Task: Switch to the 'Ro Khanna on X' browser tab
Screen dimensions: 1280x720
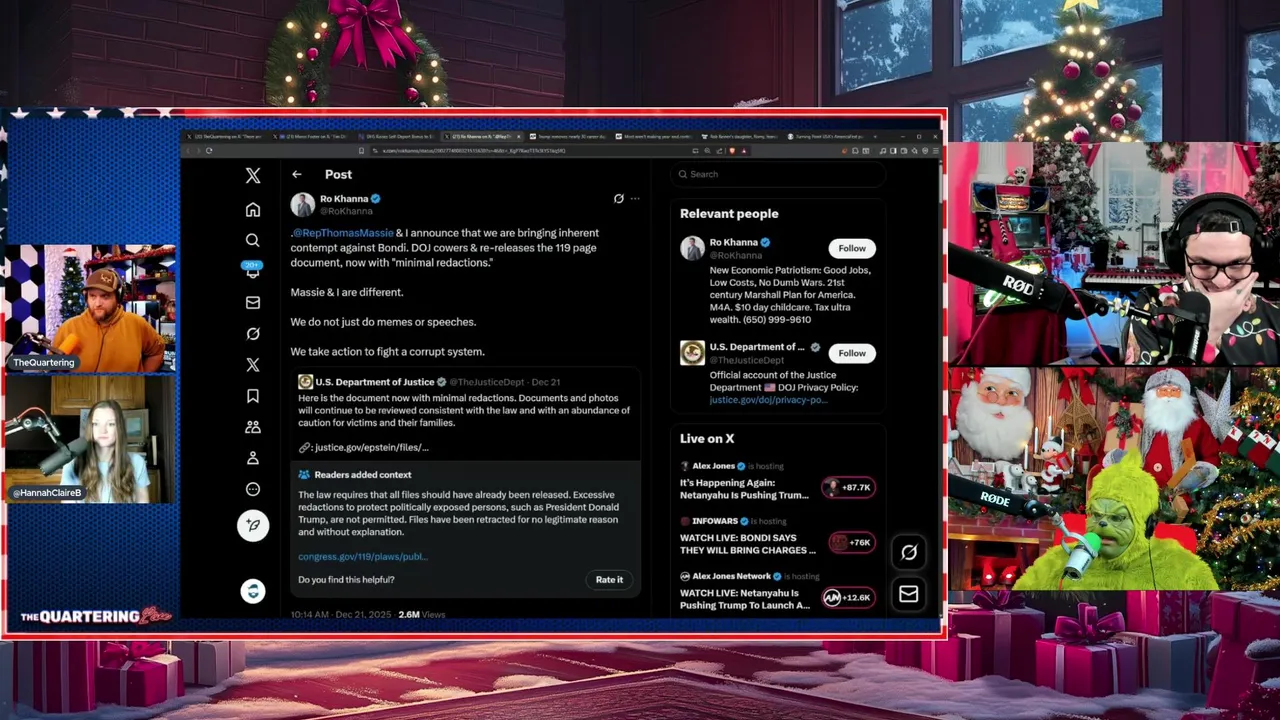Action: (482, 136)
